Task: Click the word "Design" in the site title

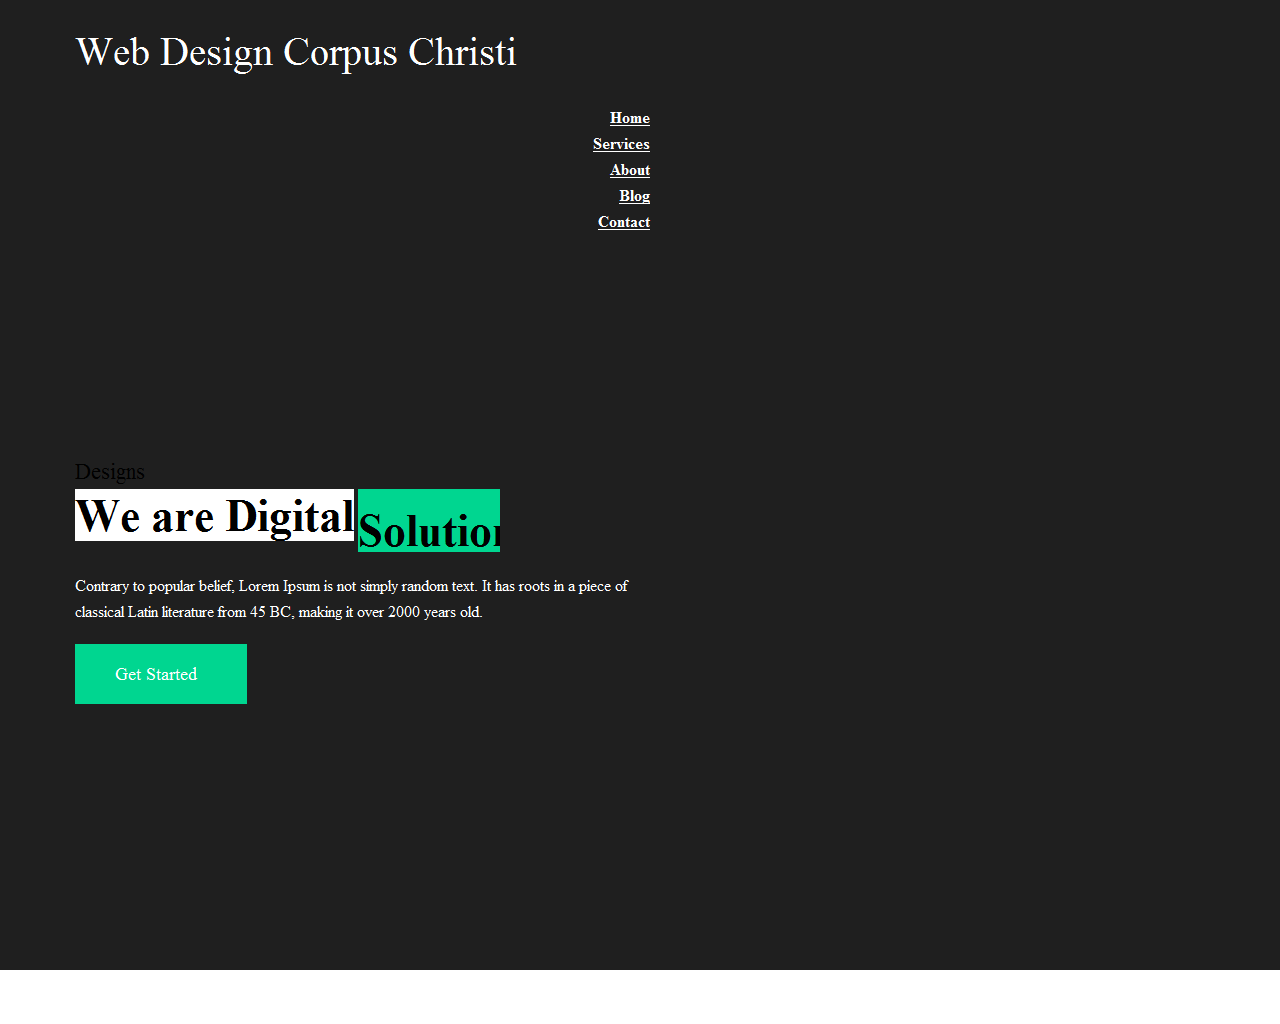Action: point(216,52)
